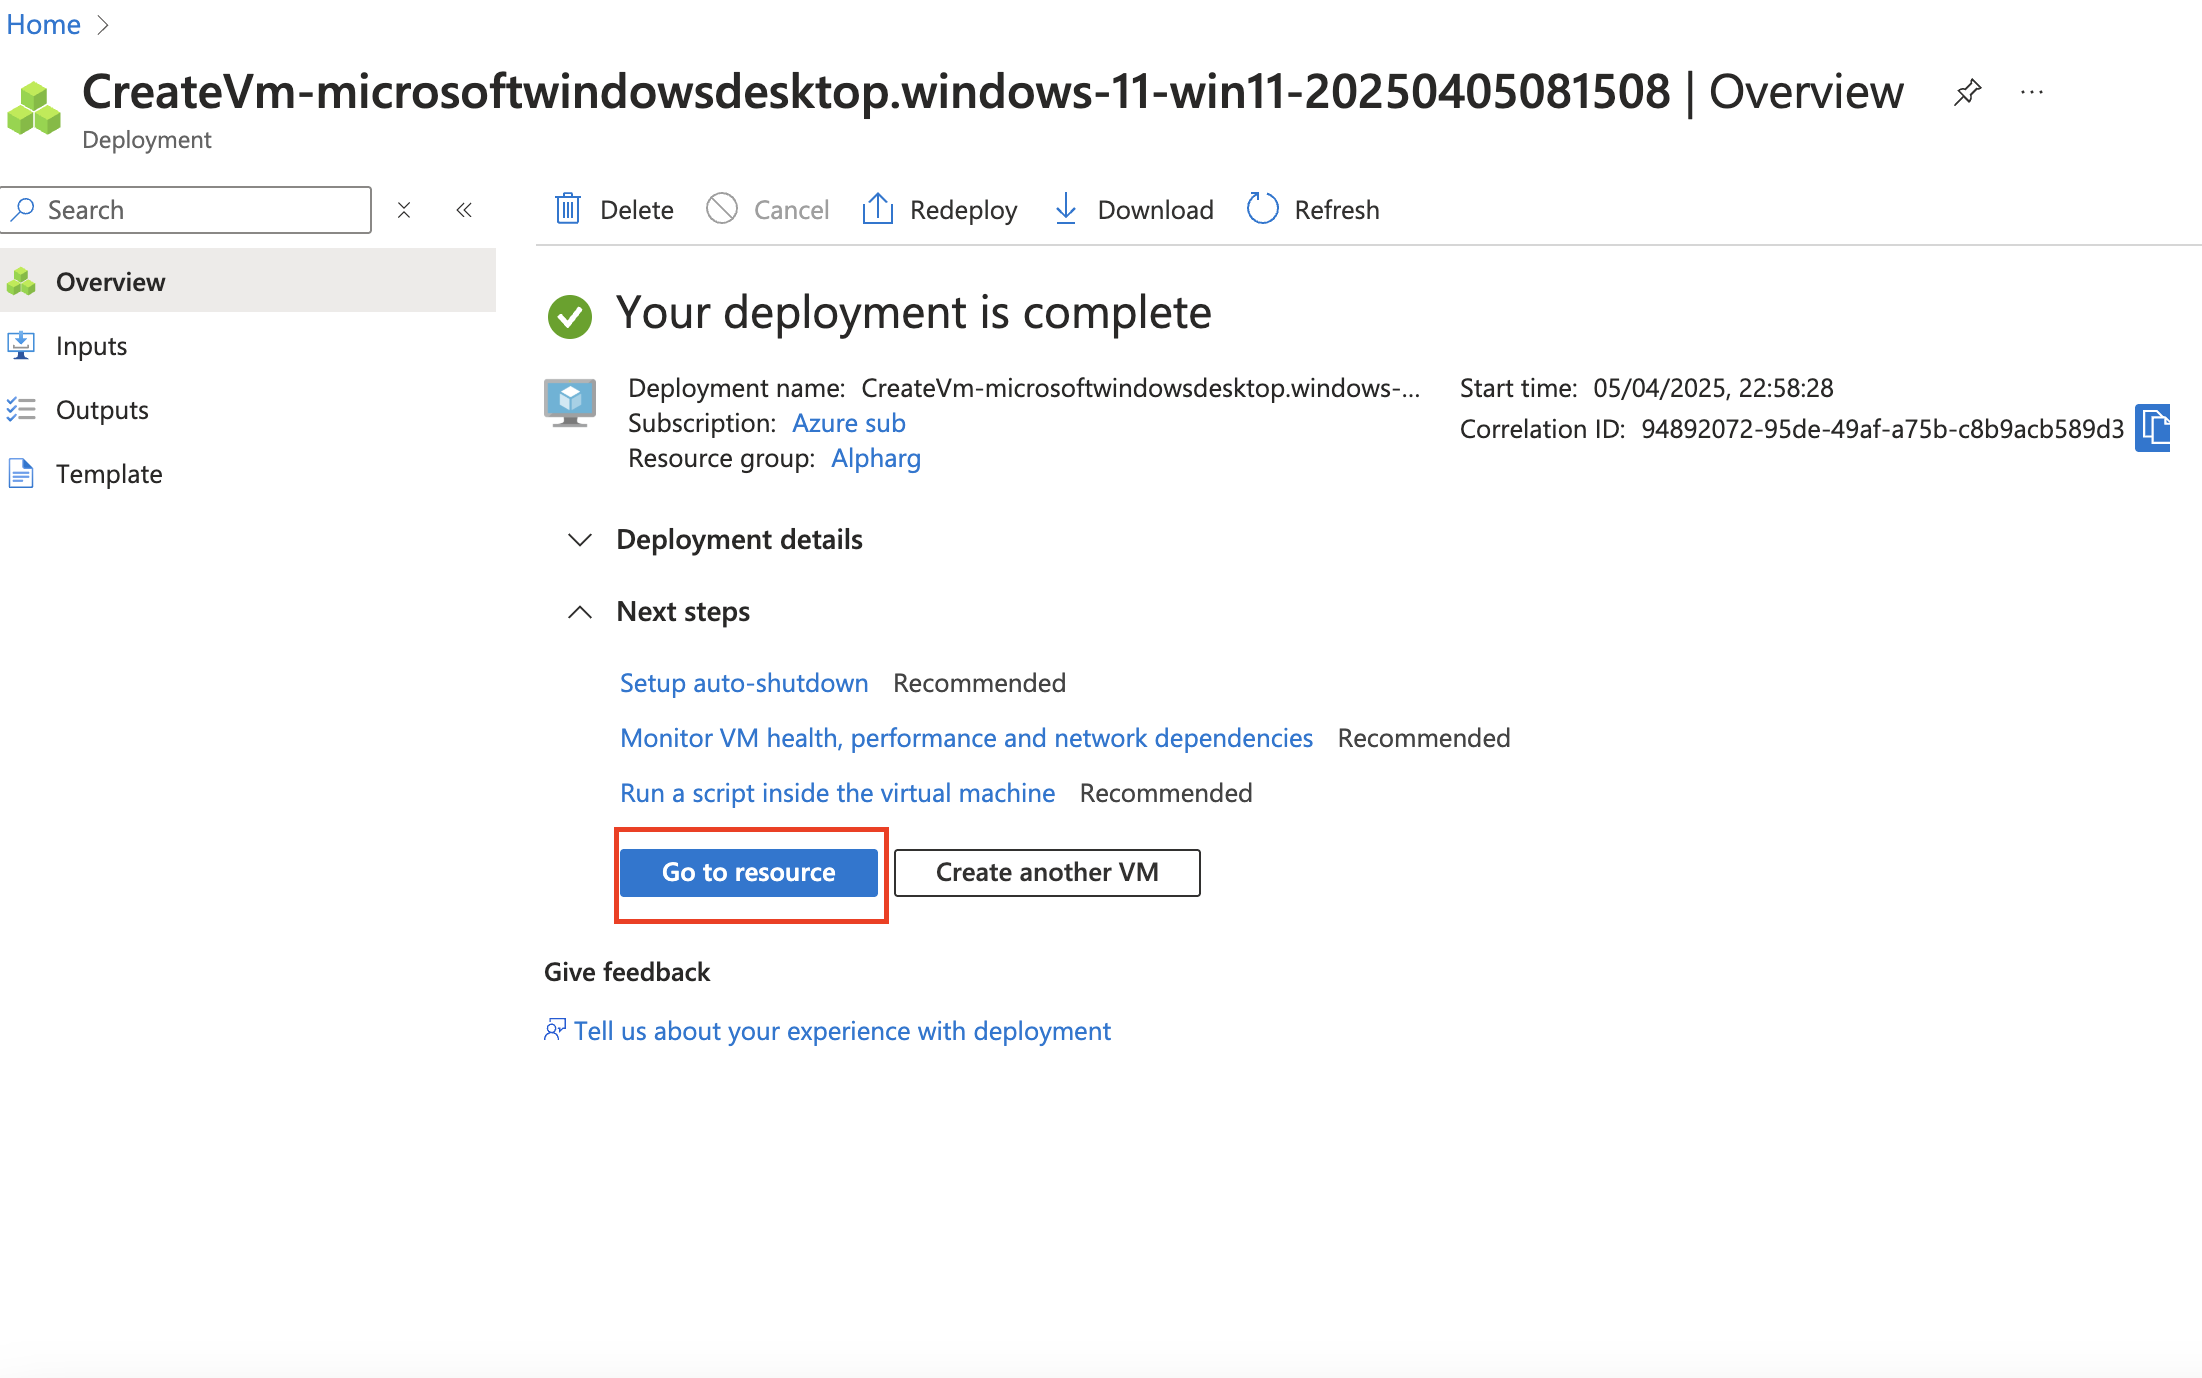Image resolution: width=2202 pixels, height=1378 pixels.
Task: Click the Download toolbar label
Action: (x=1156, y=210)
